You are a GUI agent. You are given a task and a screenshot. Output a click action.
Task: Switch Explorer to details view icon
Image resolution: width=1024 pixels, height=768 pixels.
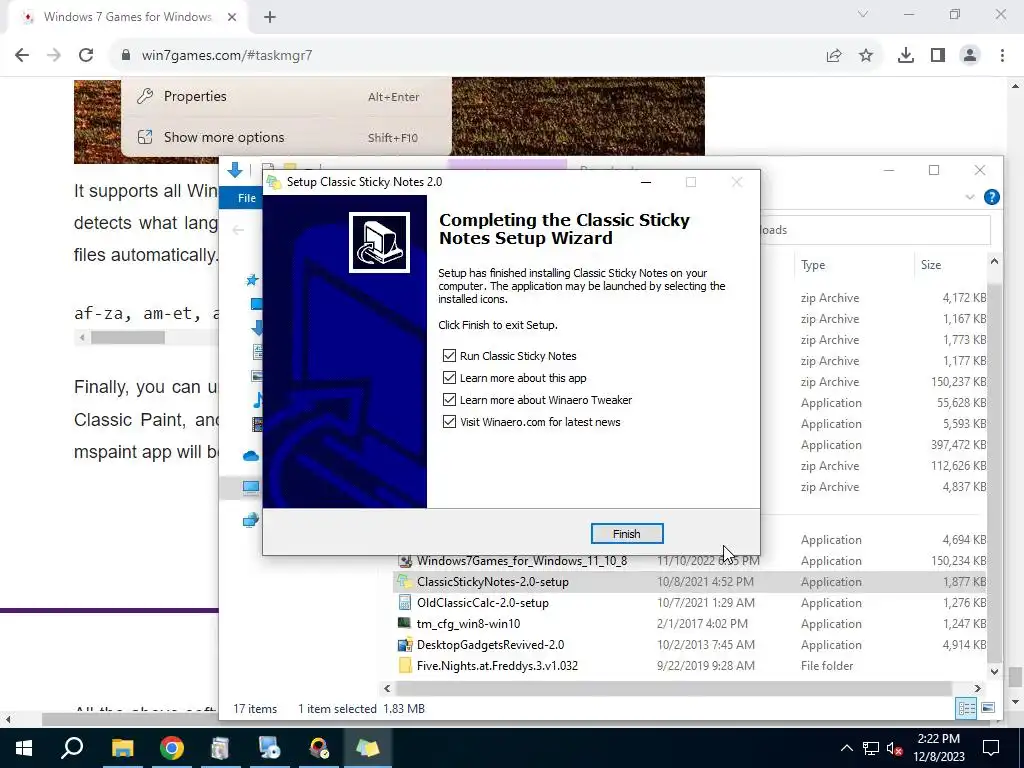coord(966,708)
